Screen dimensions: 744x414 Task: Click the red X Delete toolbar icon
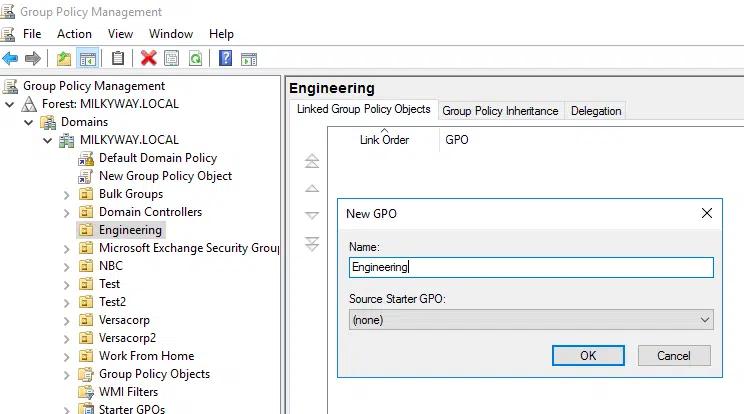(x=149, y=58)
